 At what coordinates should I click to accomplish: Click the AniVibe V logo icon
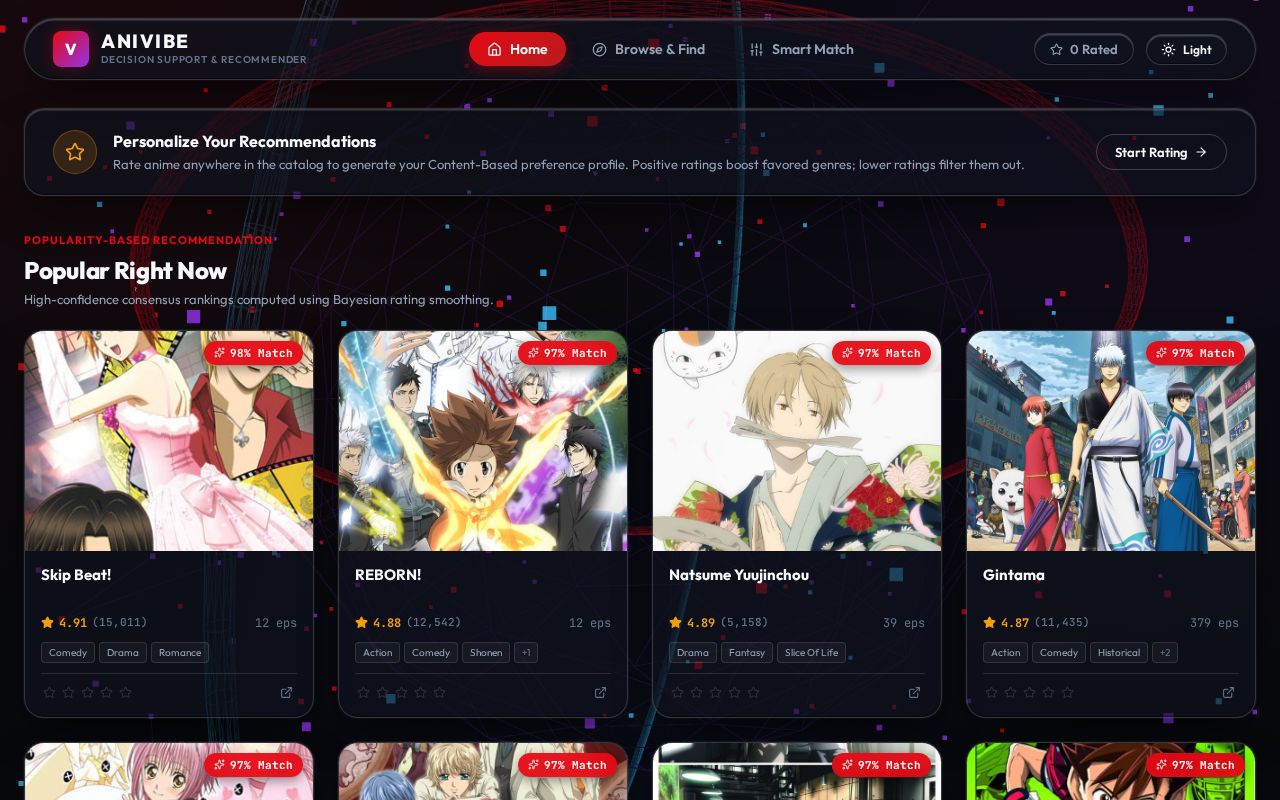pos(71,49)
